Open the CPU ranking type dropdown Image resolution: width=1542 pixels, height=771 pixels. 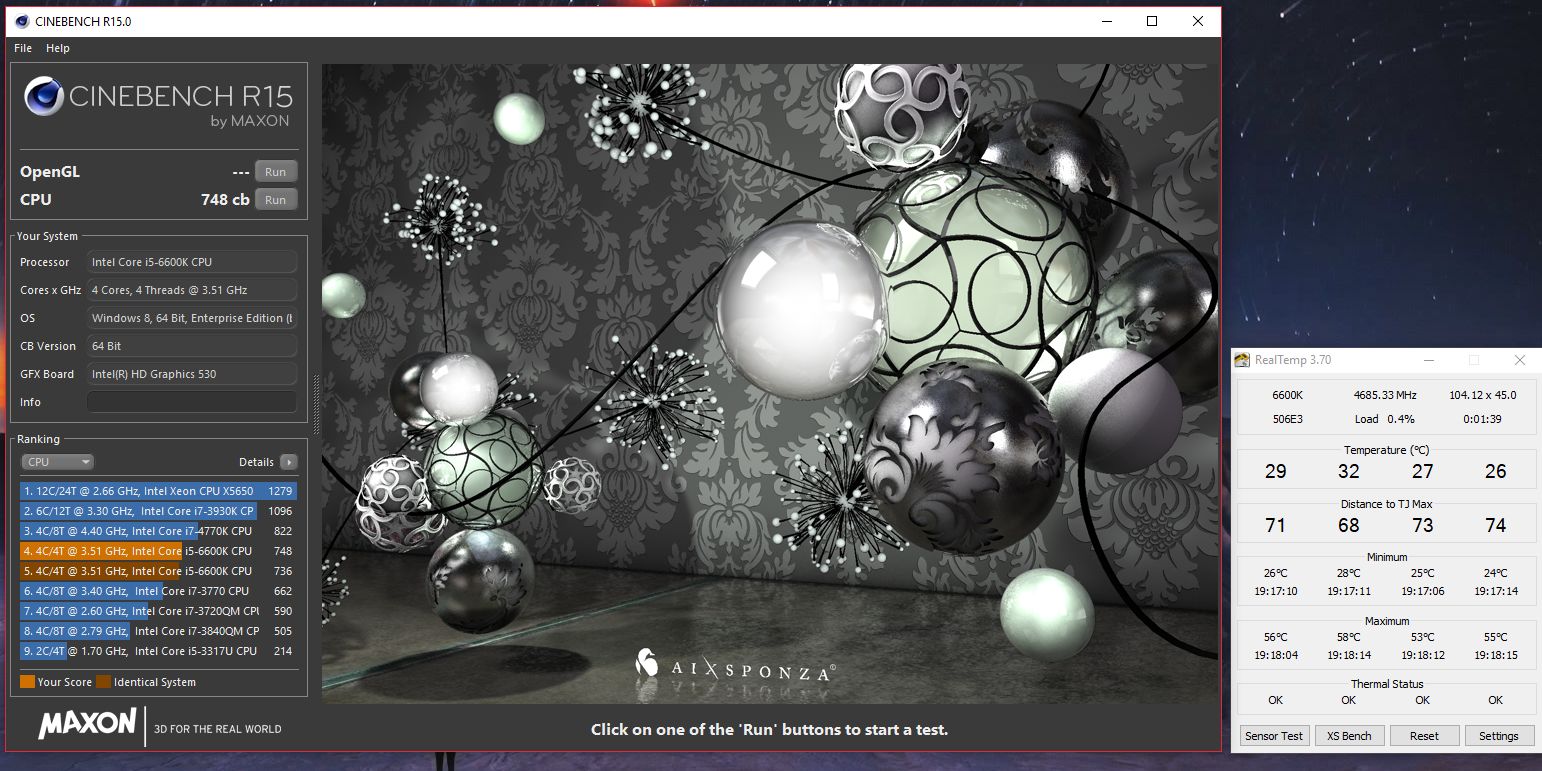[58, 462]
